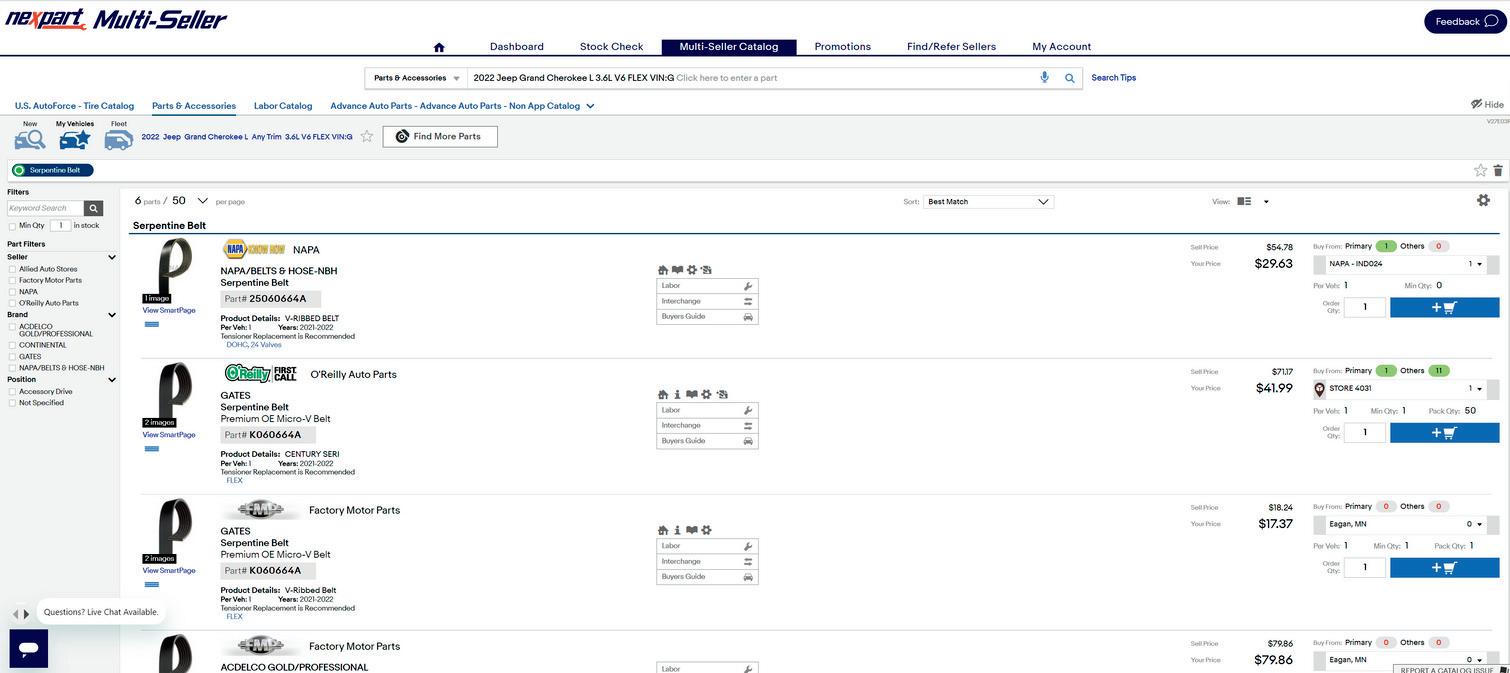Change the parts per page dropdown

point(203,201)
